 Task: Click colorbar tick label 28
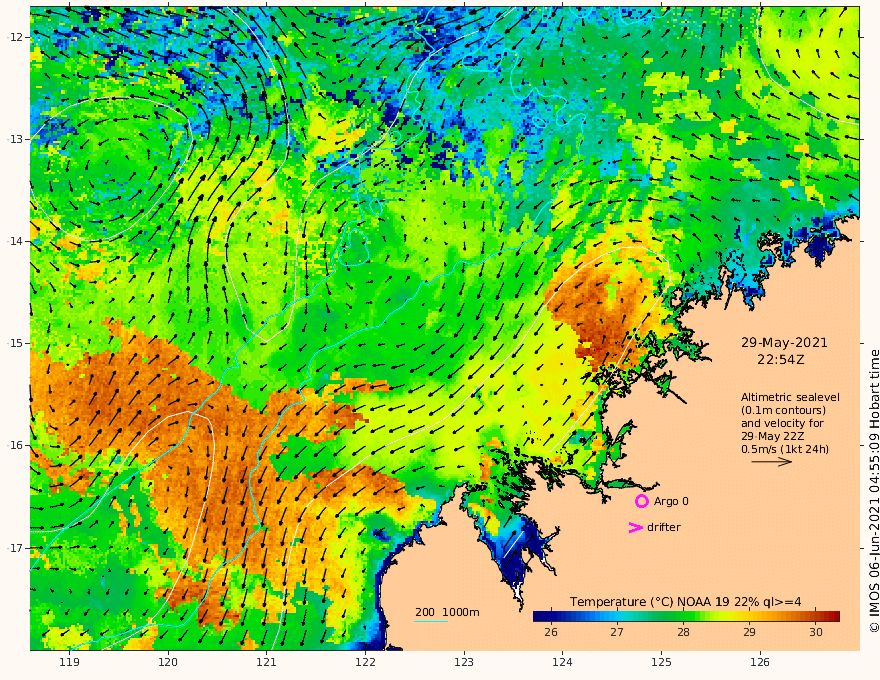[683, 632]
